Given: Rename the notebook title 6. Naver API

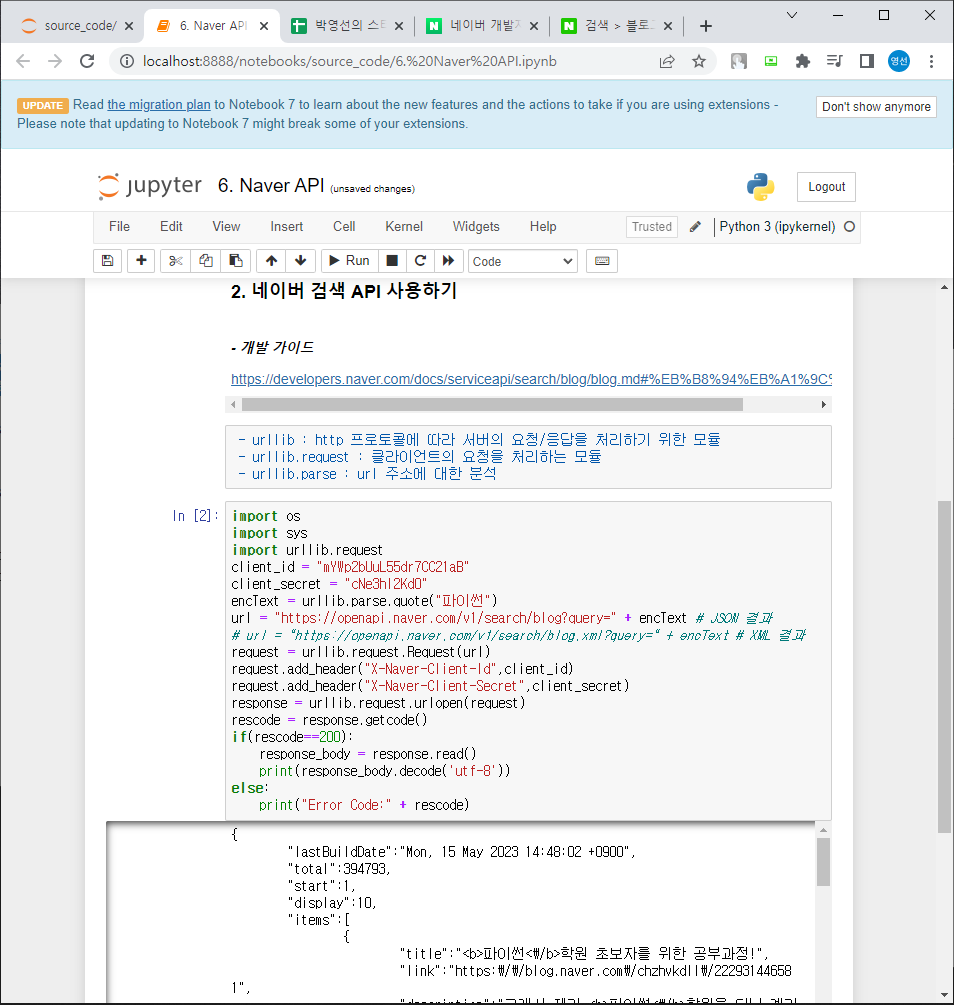Looking at the screenshot, I should pos(271,186).
